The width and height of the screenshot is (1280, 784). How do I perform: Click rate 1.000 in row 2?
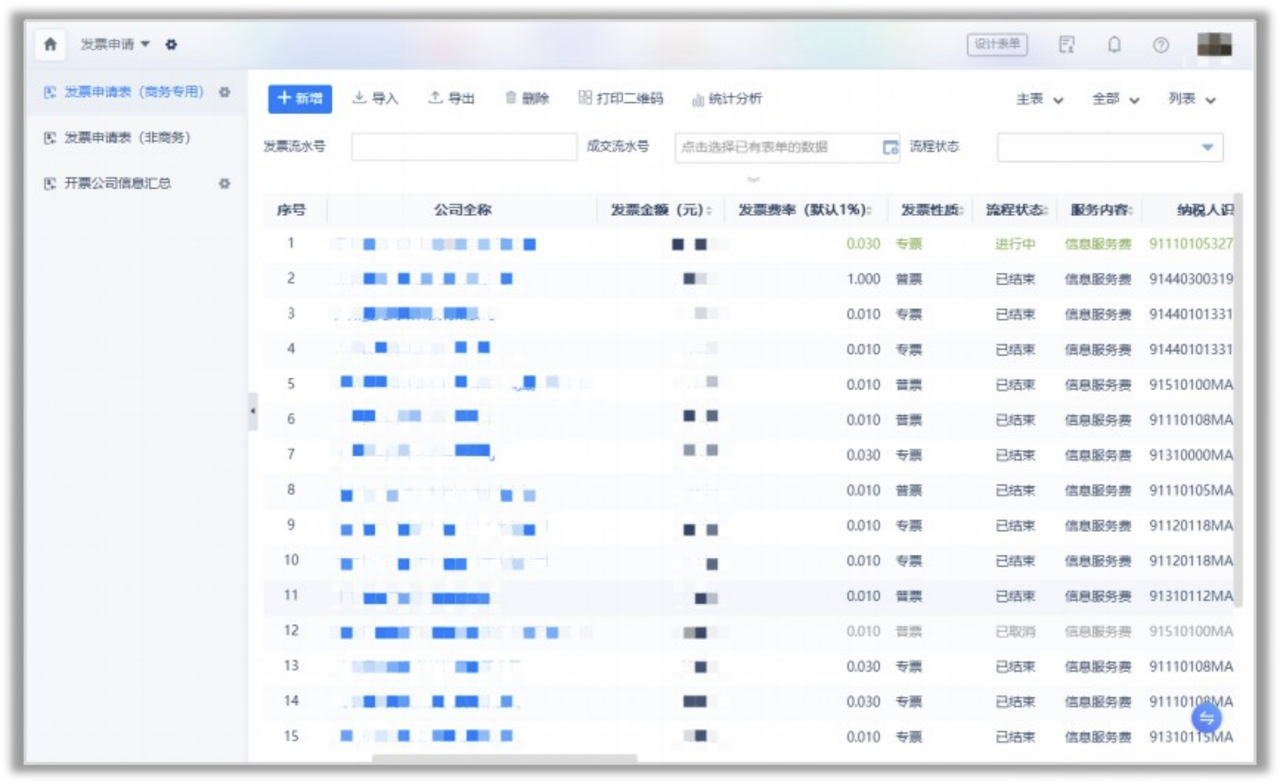[863, 279]
